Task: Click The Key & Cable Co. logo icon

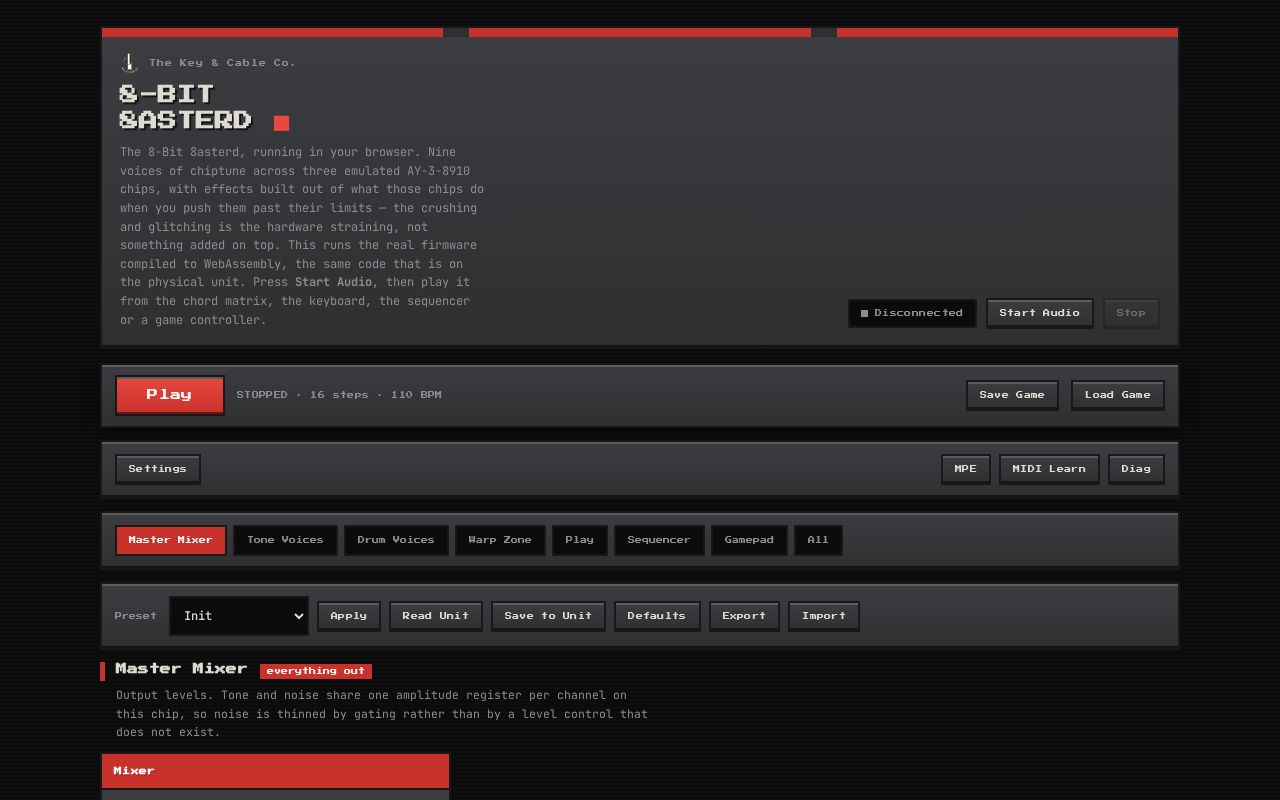Action: click(130, 63)
